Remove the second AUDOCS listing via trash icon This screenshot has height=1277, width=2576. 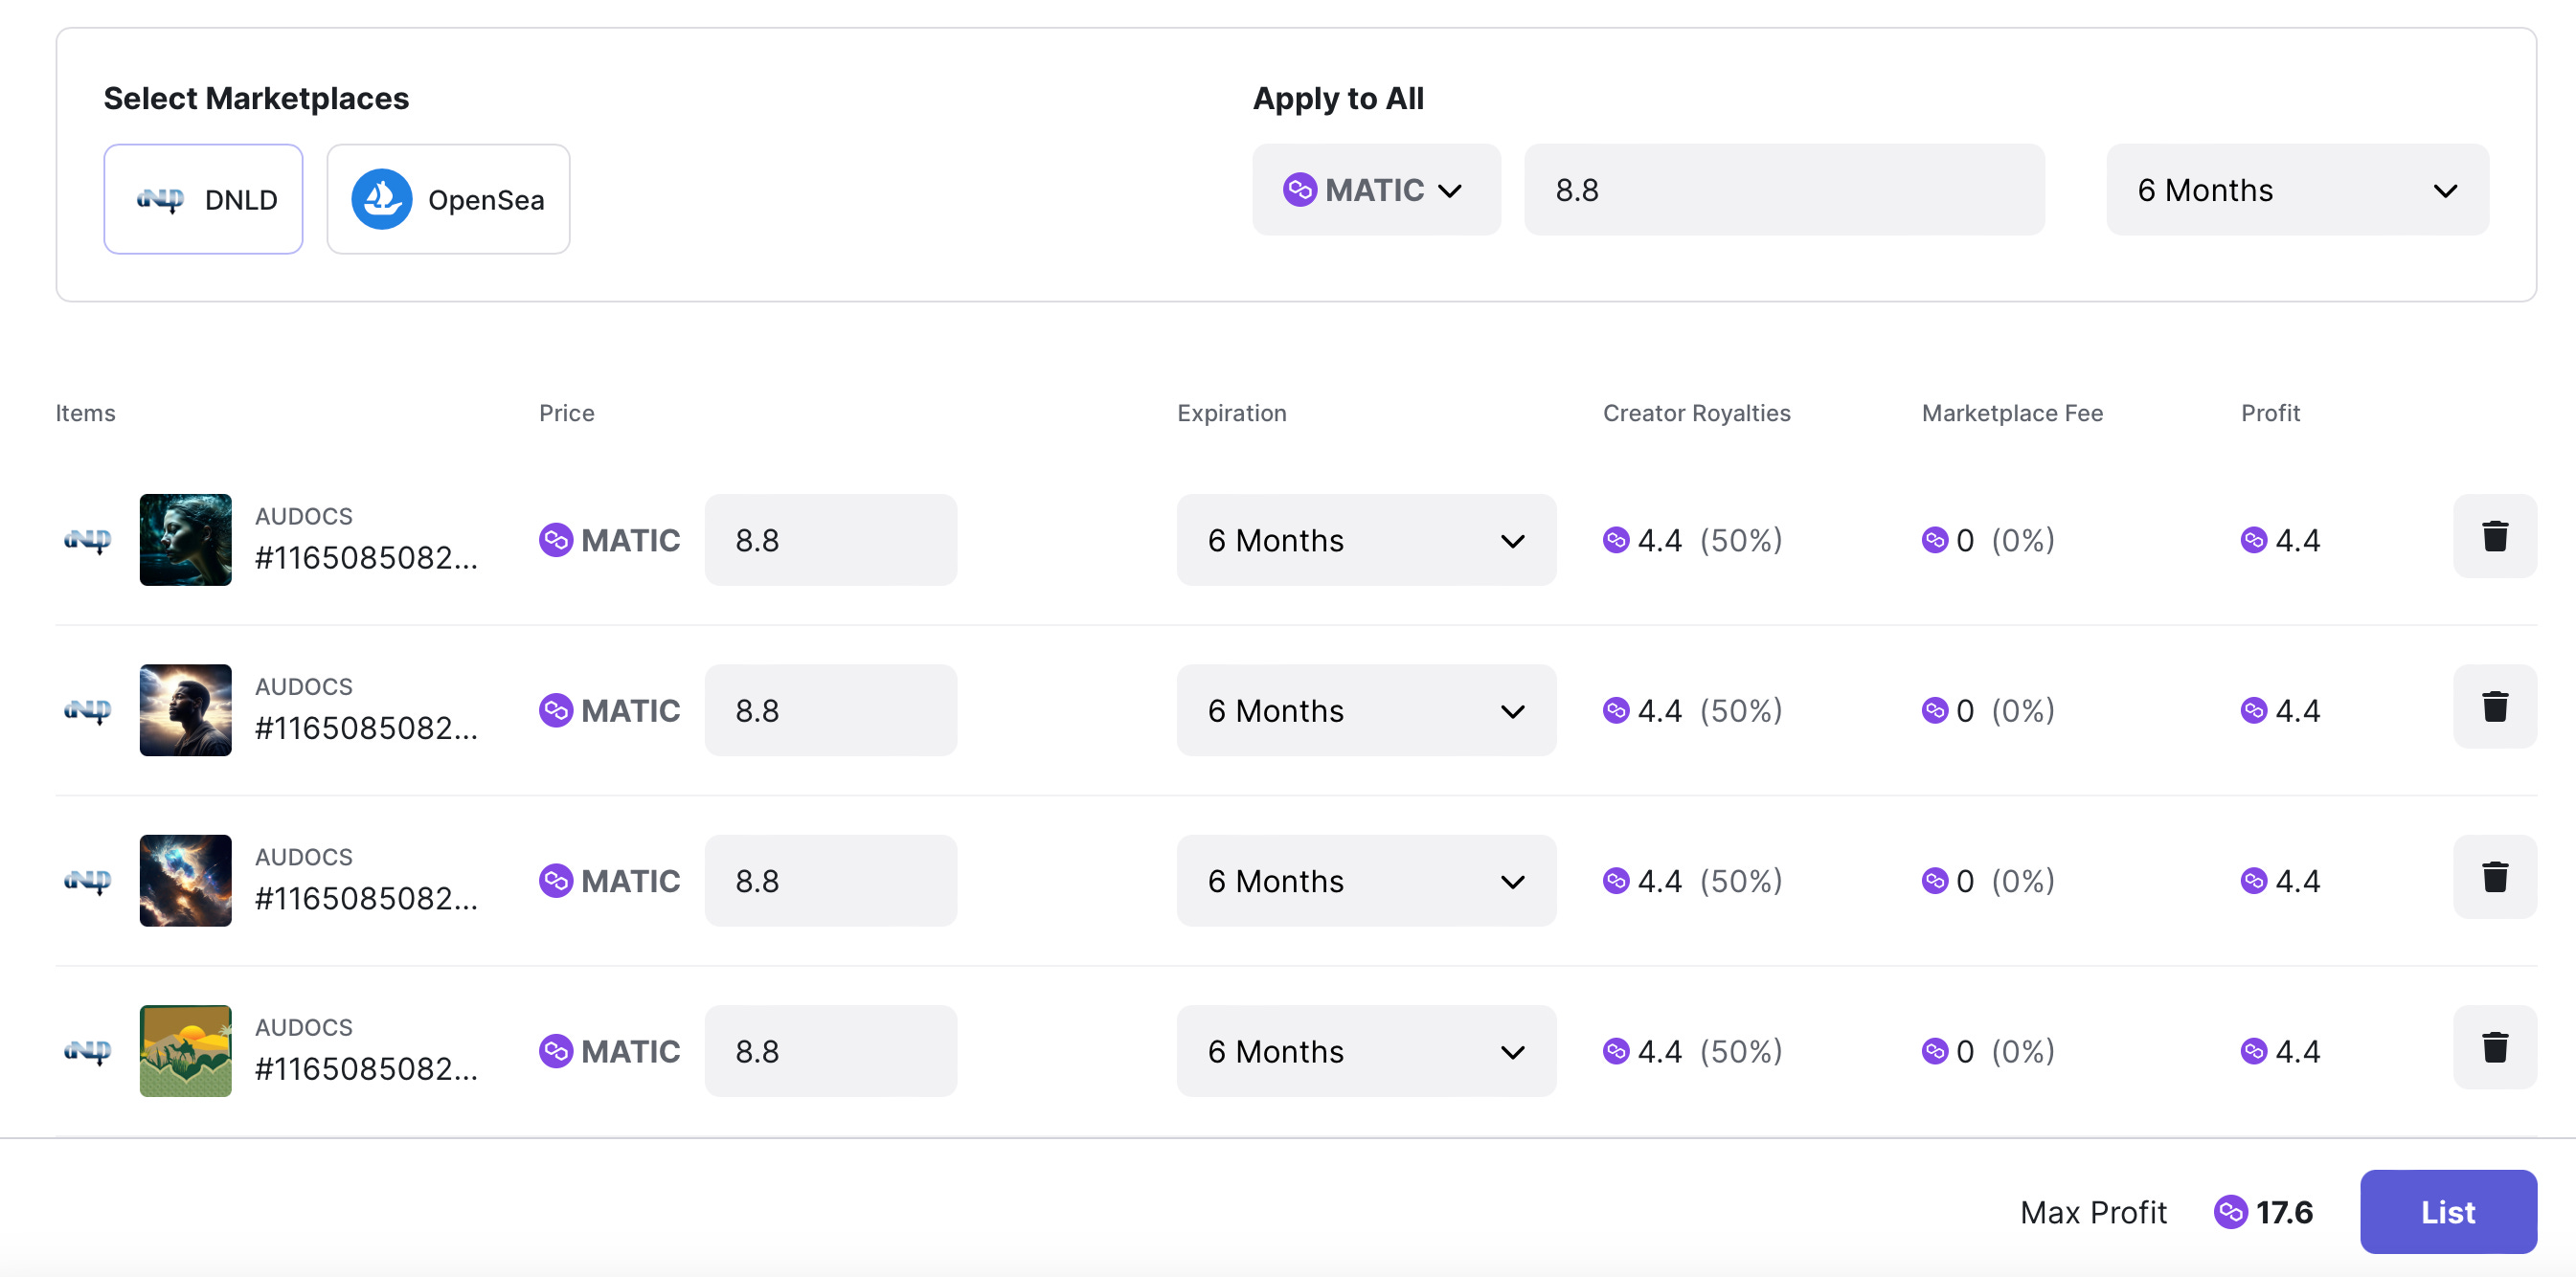[2494, 707]
